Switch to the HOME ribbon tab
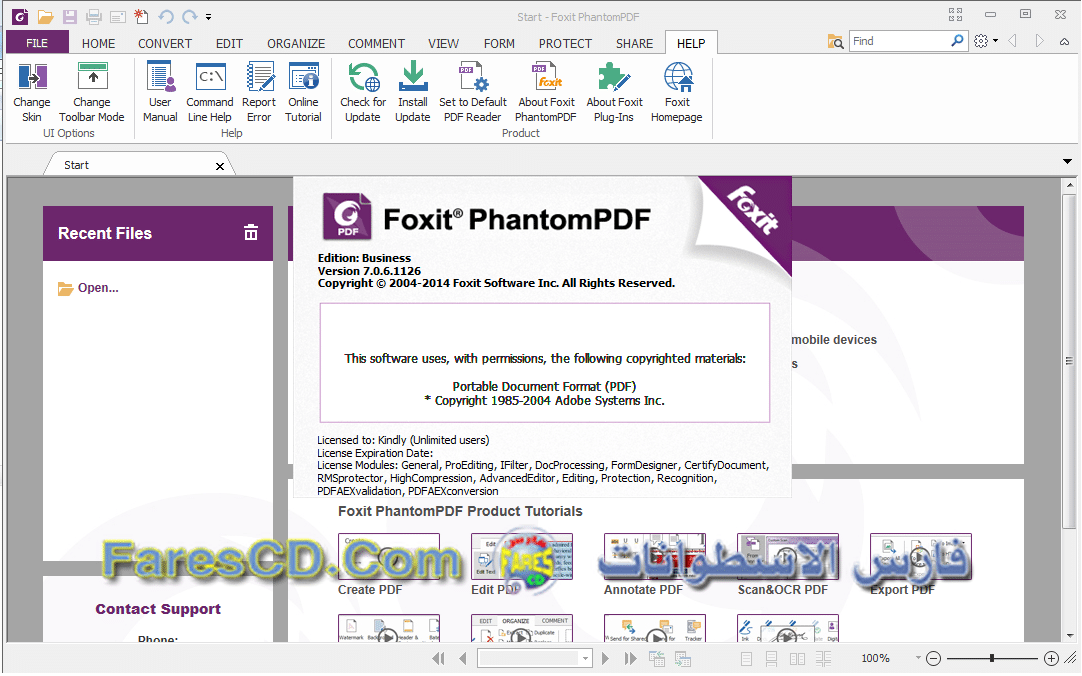This screenshot has height=676, width=1082. tap(99, 43)
